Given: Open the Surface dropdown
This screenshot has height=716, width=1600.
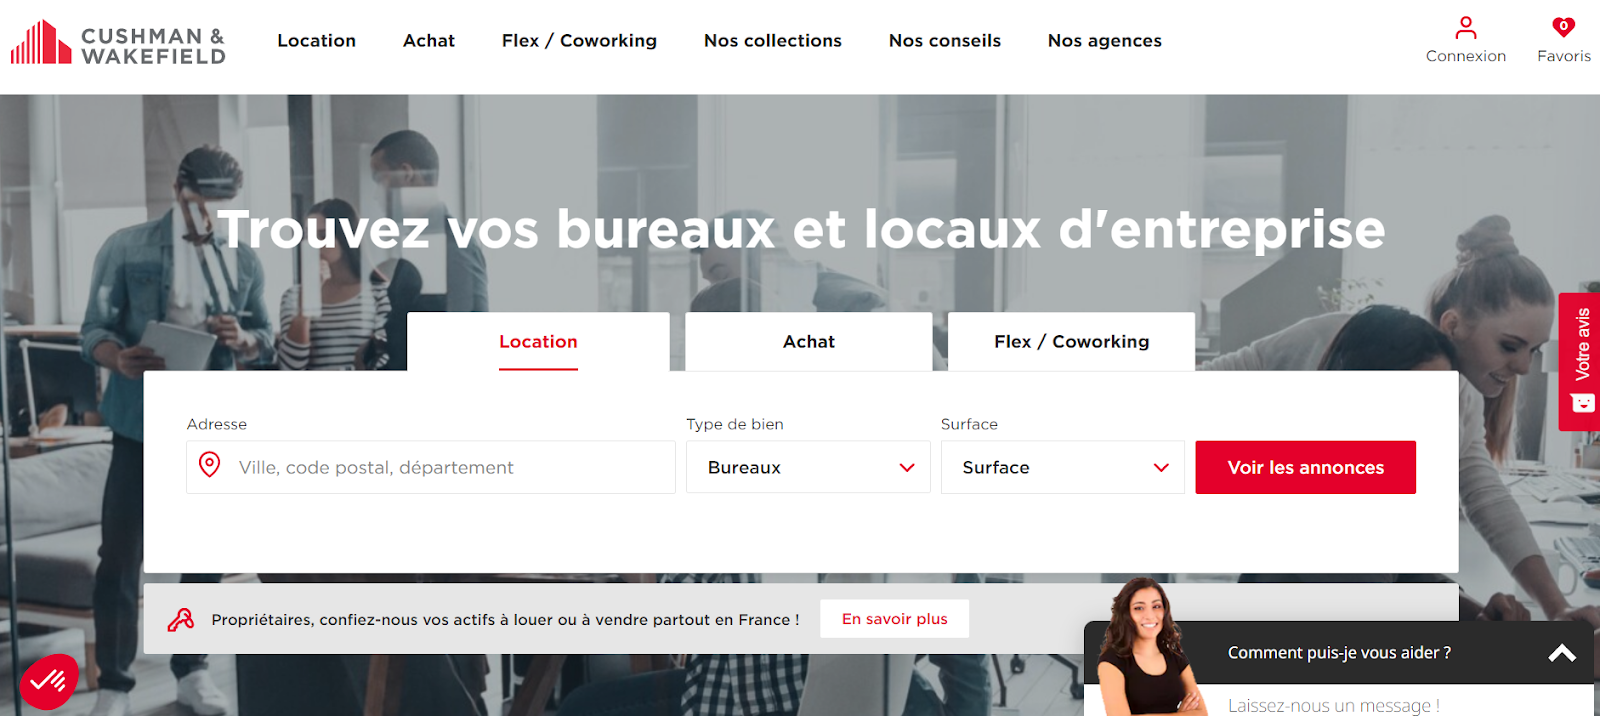Looking at the screenshot, I should pos(1063,467).
